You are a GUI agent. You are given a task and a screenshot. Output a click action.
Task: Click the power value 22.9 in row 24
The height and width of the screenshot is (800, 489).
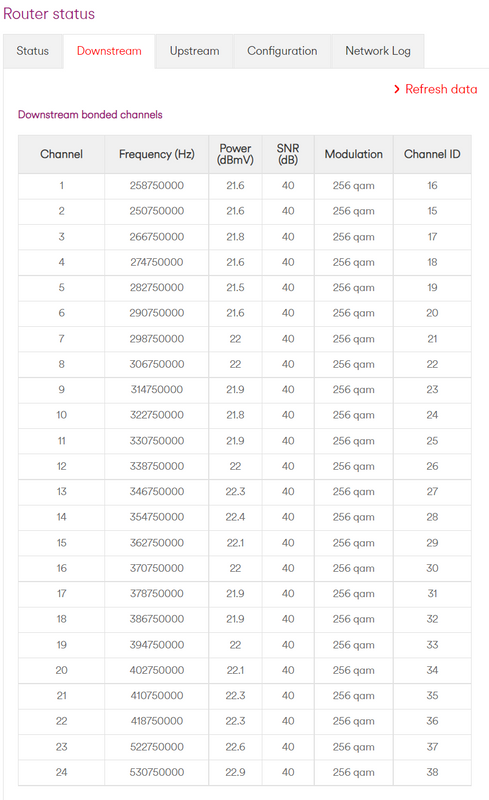(x=235, y=772)
